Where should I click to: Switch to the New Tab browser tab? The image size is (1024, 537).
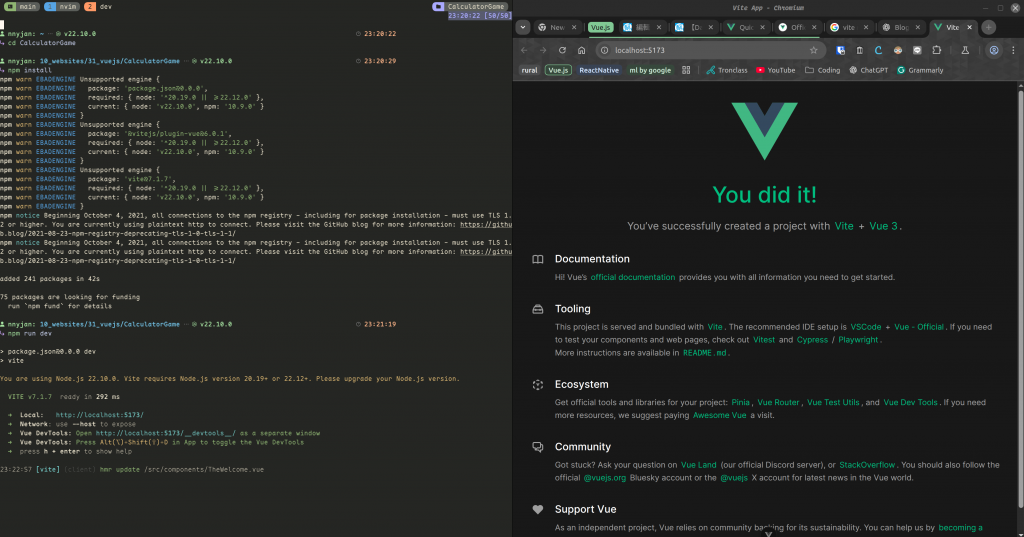tap(557, 27)
